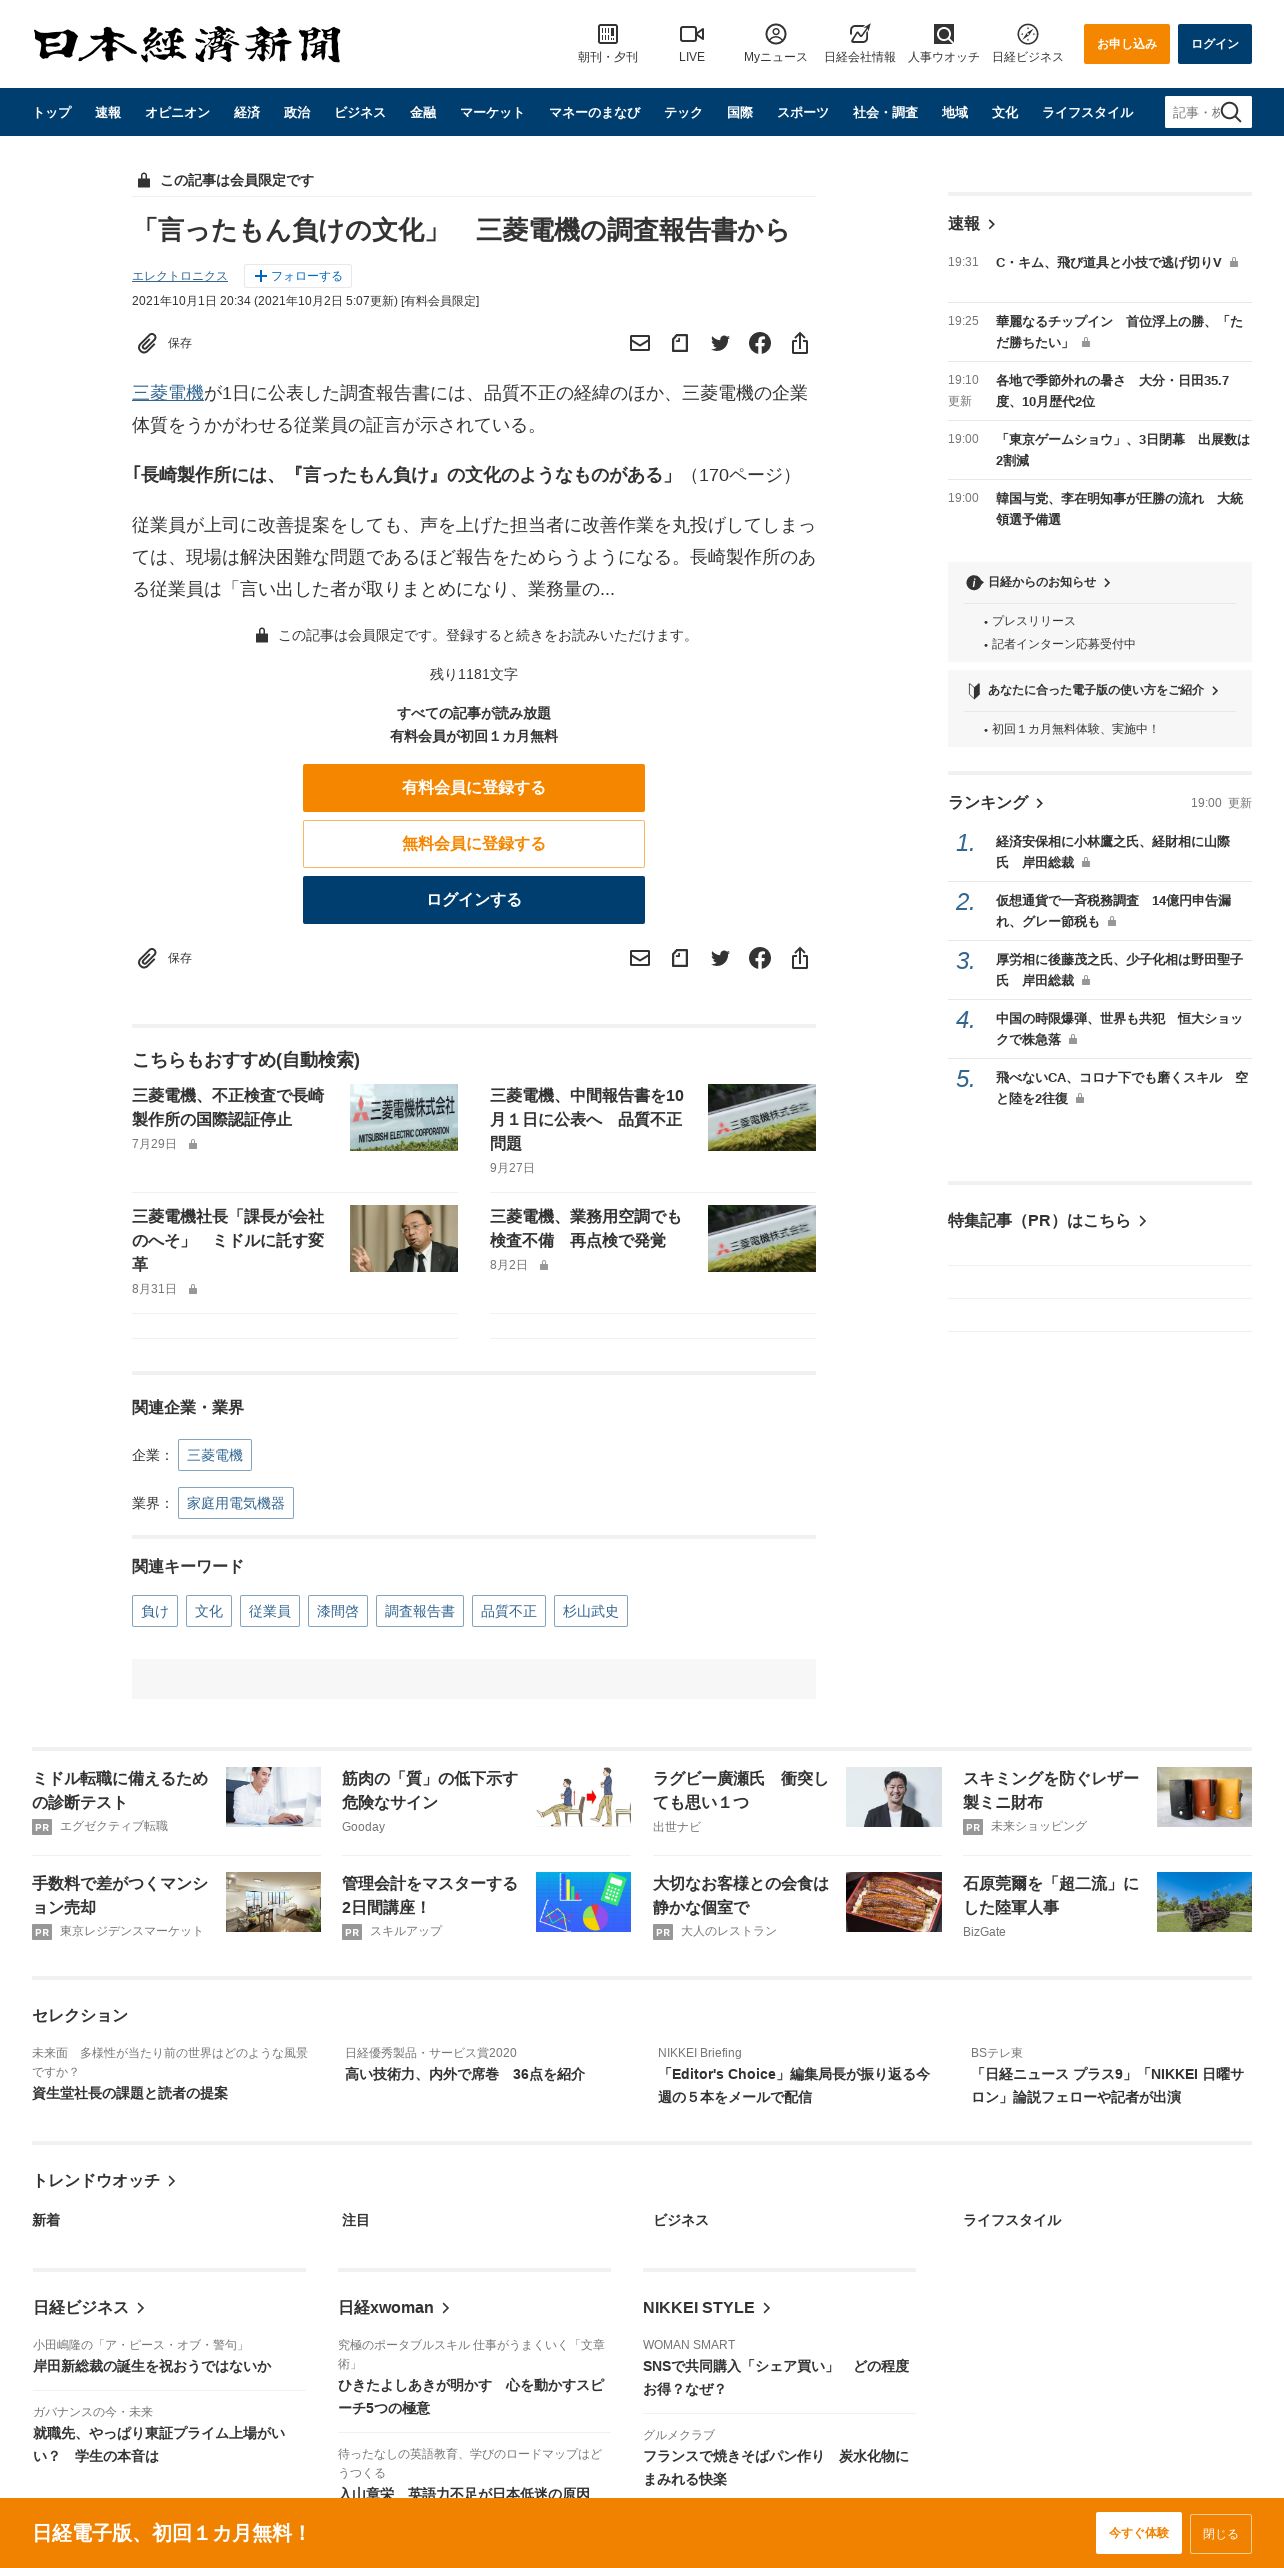Open the テック nav menu
Screen dimensions: 1284x2568
(x=683, y=112)
